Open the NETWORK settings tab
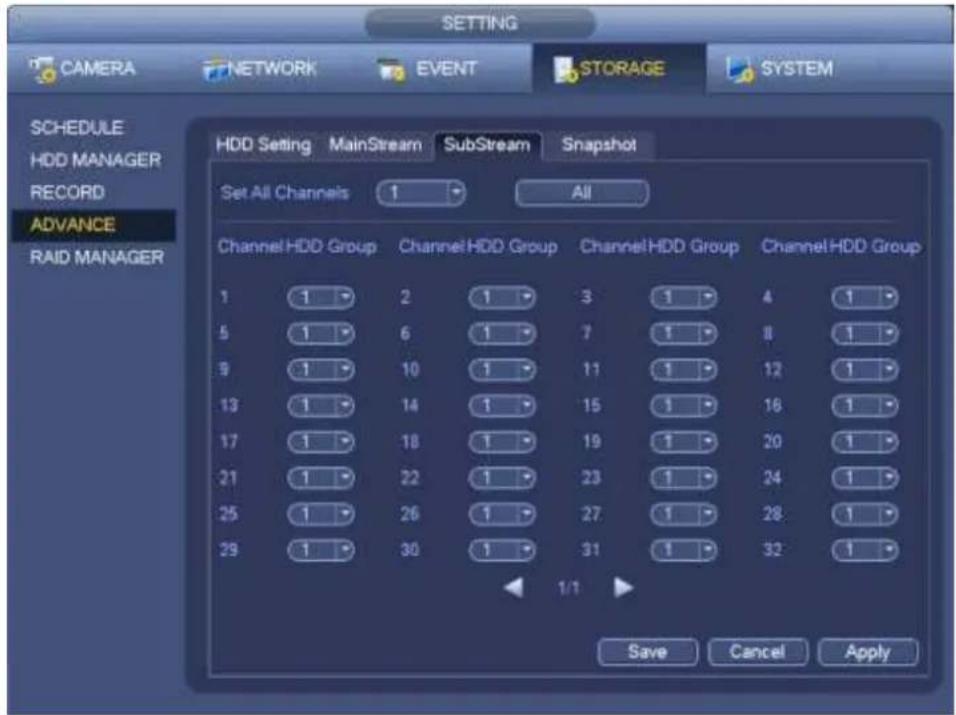 [x=260, y=68]
